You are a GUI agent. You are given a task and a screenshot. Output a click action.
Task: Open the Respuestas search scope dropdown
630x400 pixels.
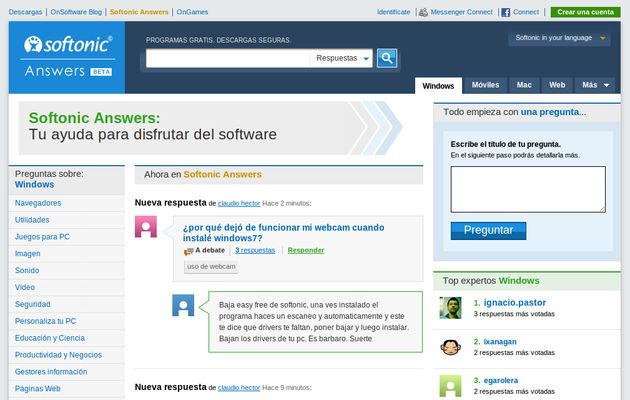click(342, 58)
